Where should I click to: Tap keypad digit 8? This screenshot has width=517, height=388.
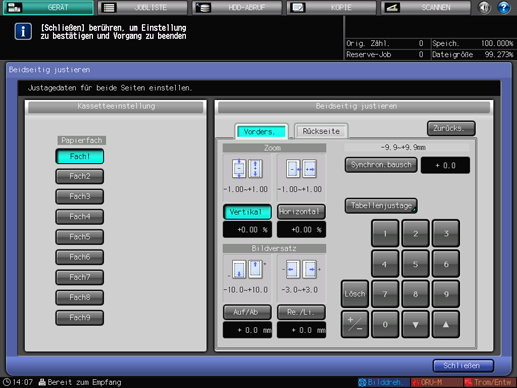[x=415, y=294]
